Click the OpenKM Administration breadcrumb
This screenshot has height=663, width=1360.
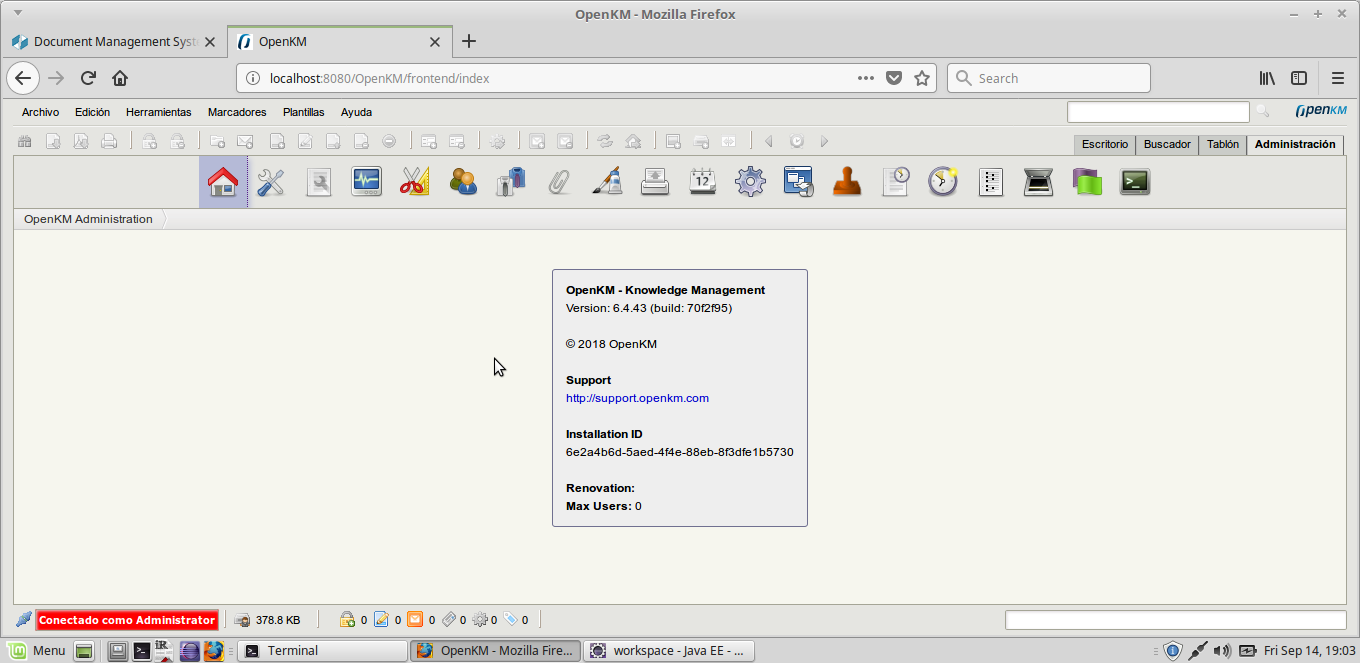[88, 219]
